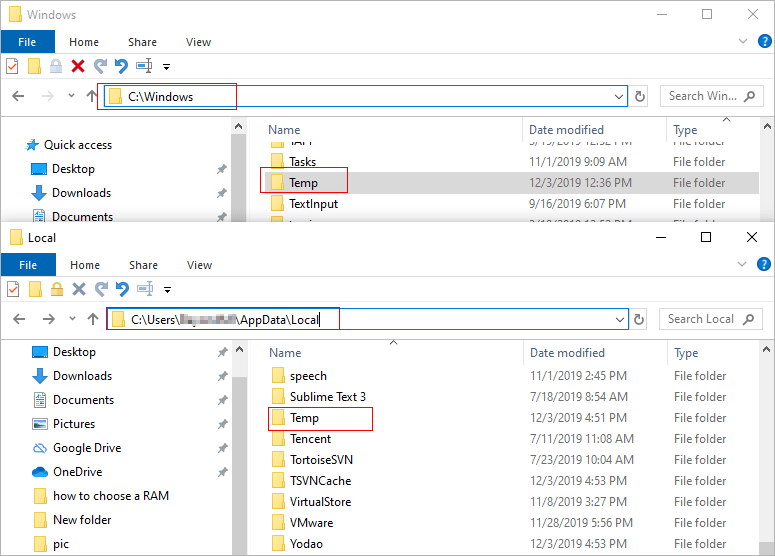Click Rename icon in Local window toolbar
The image size is (775, 556).
pyautogui.click(x=145, y=289)
